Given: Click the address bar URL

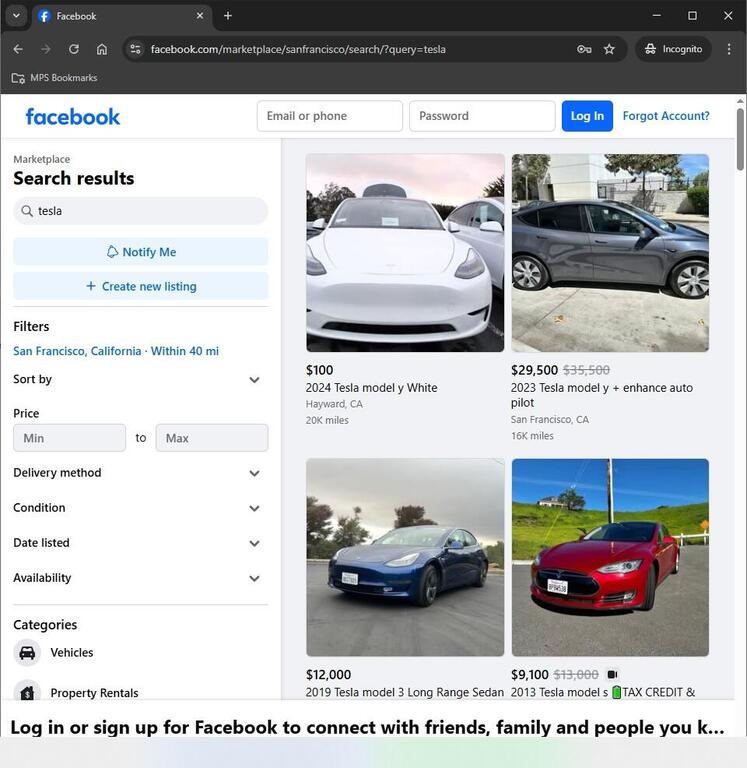Looking at the screenshot, I should point(298,49).
